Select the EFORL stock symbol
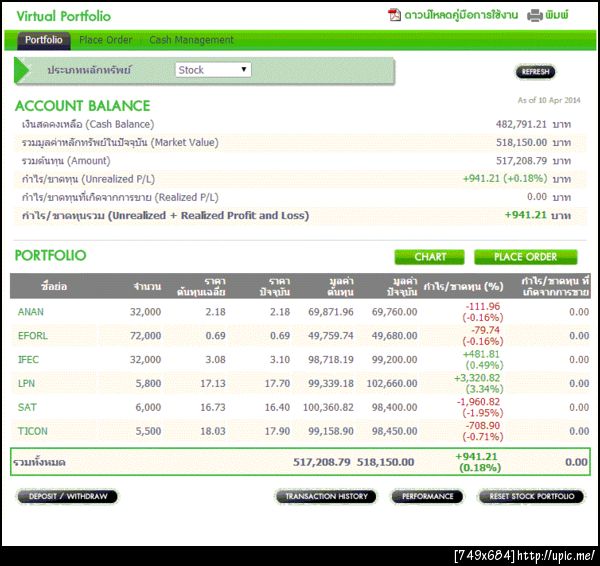This screenshot has height=566, width=600. pyautogui.click(x=33, y=336)
